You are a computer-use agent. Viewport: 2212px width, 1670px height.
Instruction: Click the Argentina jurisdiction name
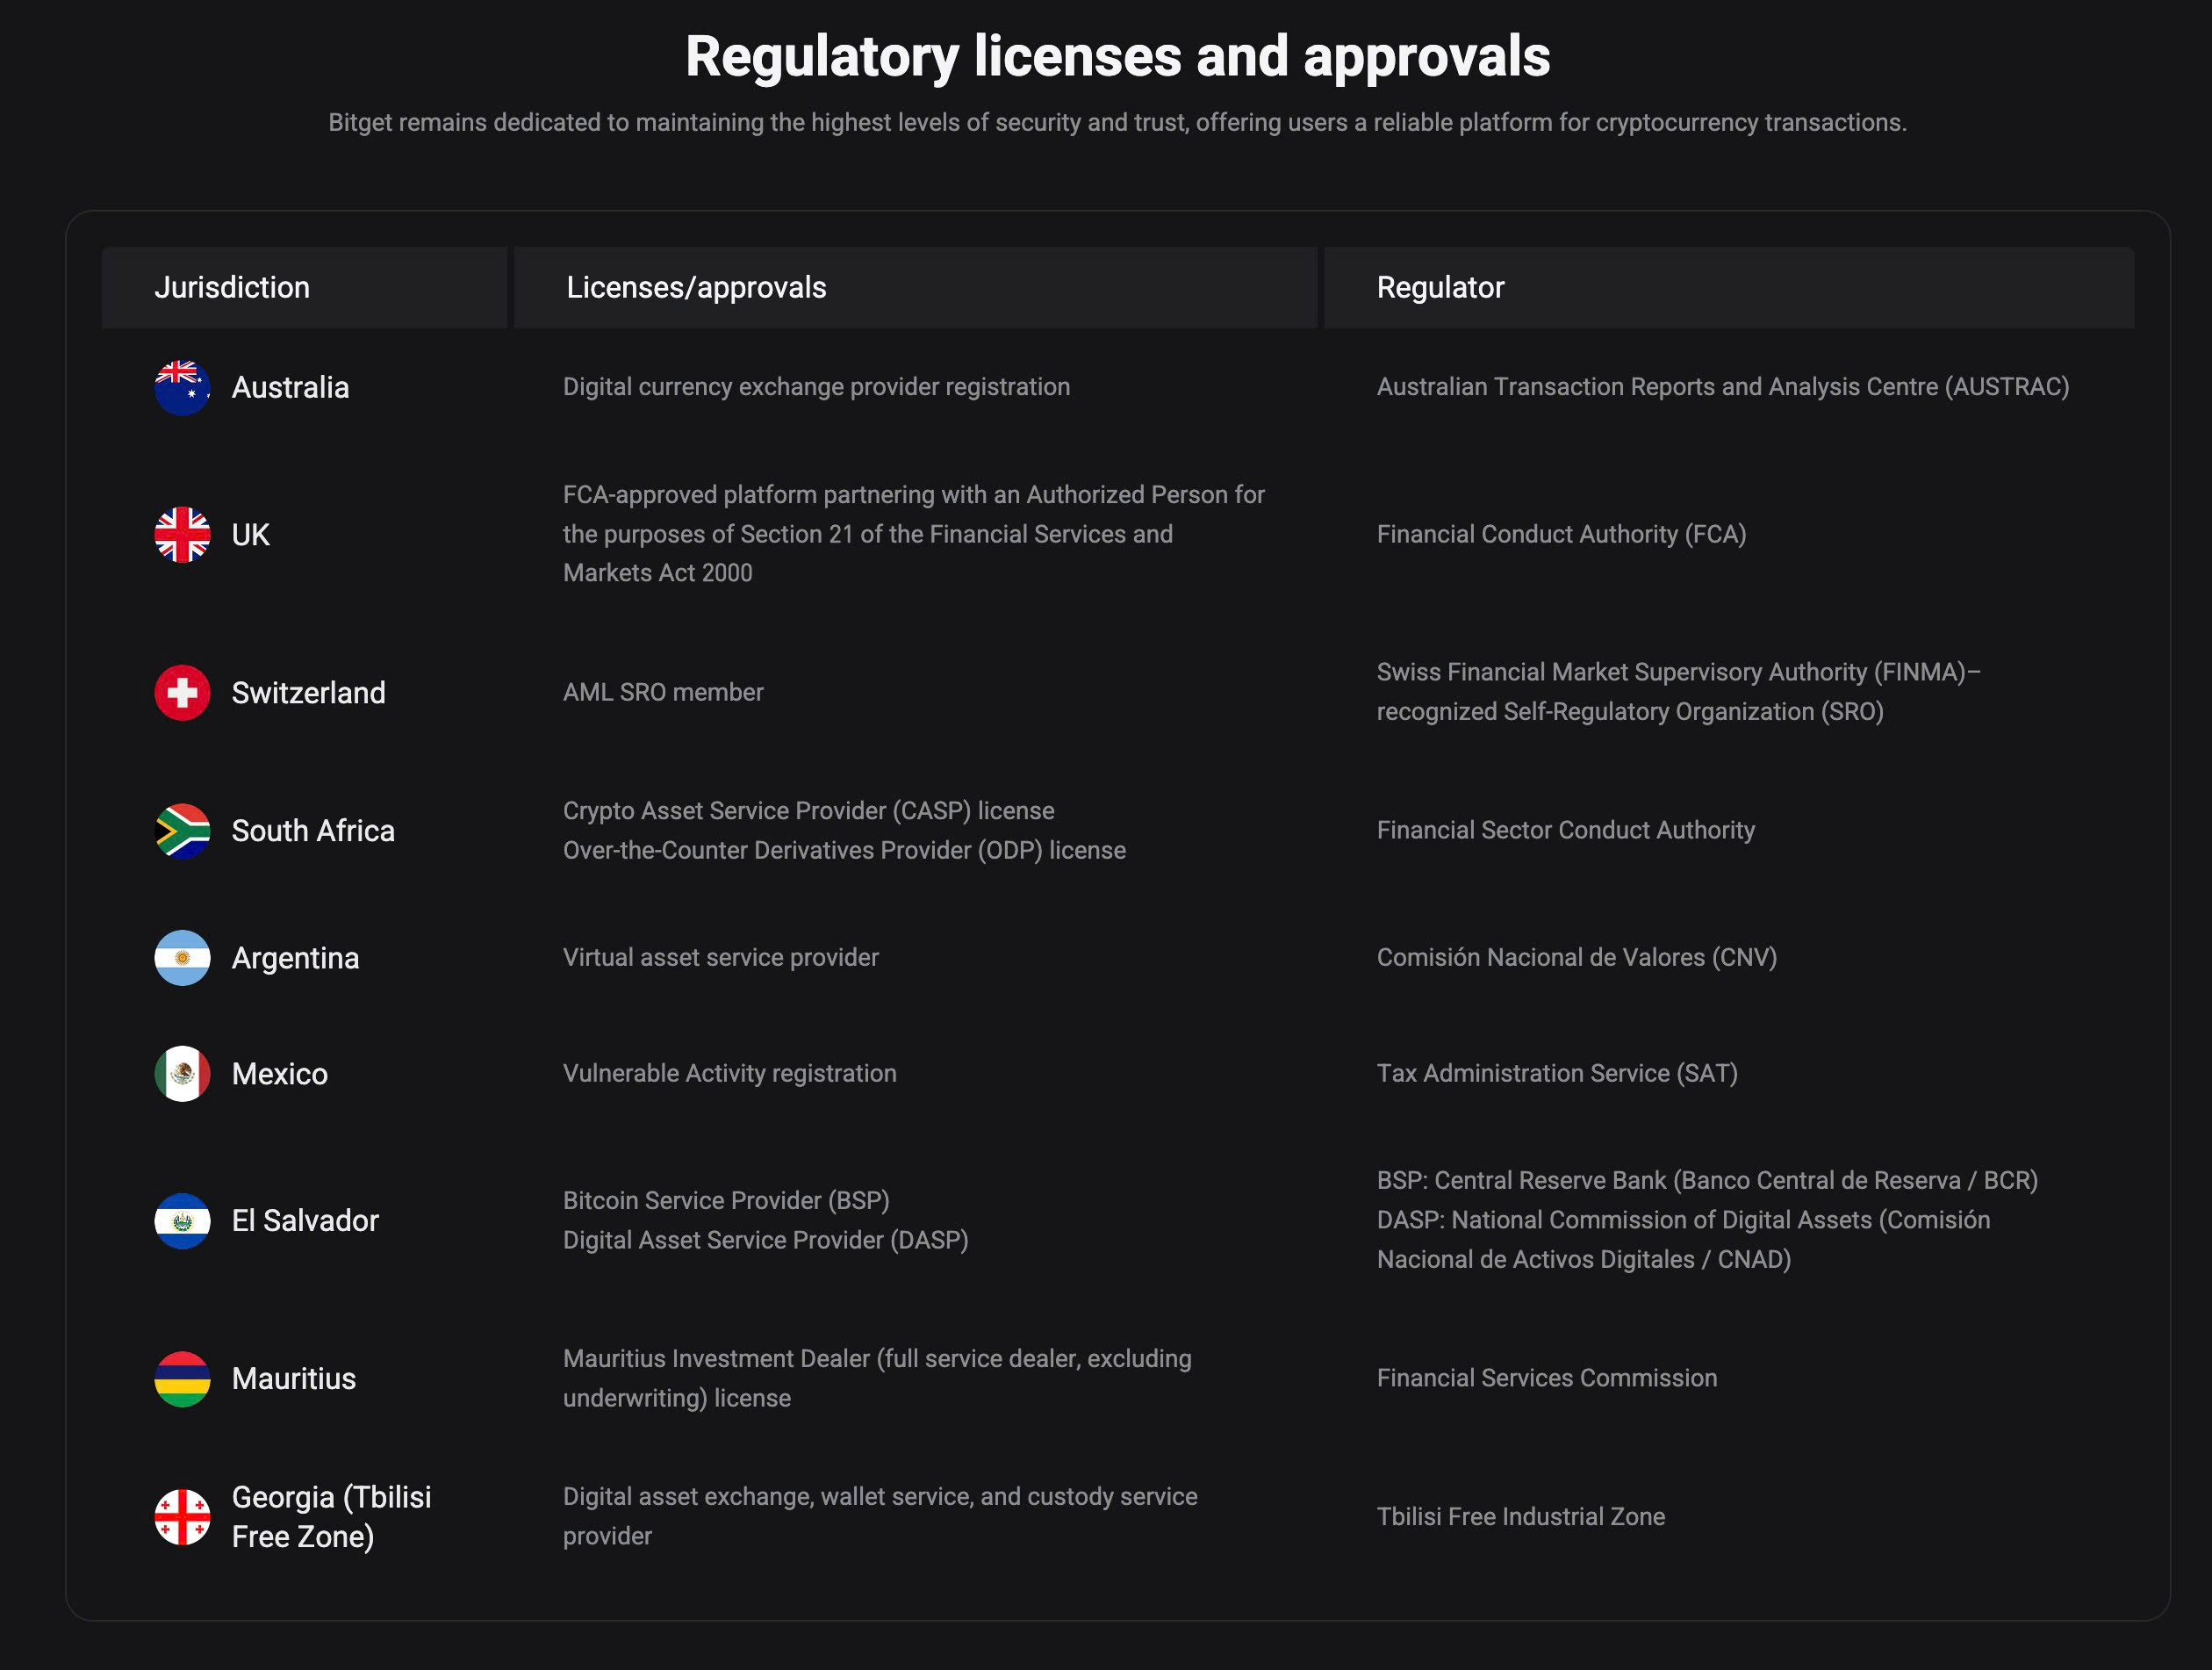[x=295, y=959]
